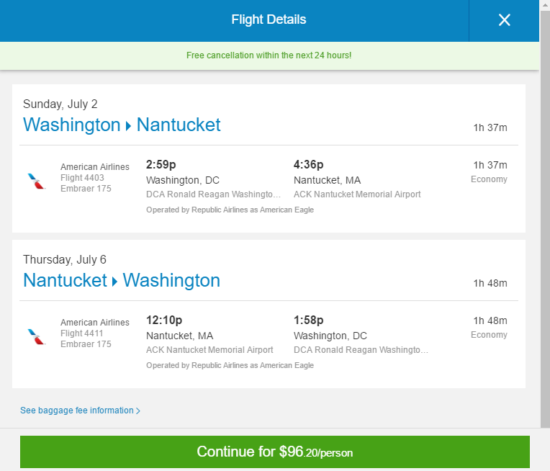550x471 pixels.
Task: Click ACK Nantucket Memorial Airport arrival text
Action: point(357,194)
